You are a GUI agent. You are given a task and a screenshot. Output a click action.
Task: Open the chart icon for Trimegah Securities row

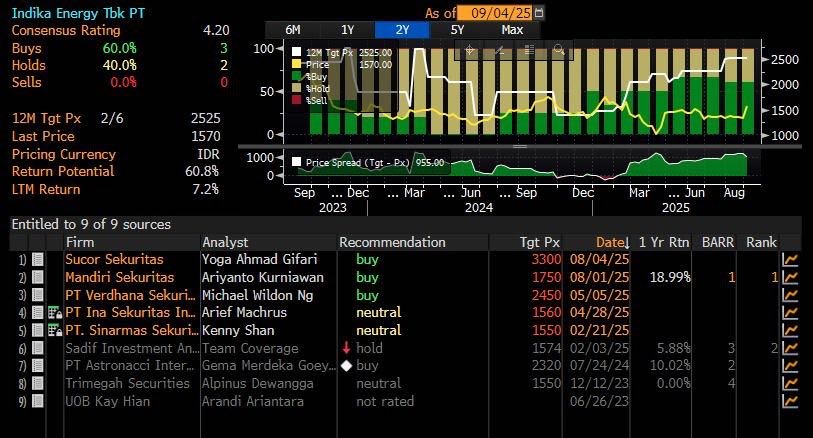pos(790,383)
